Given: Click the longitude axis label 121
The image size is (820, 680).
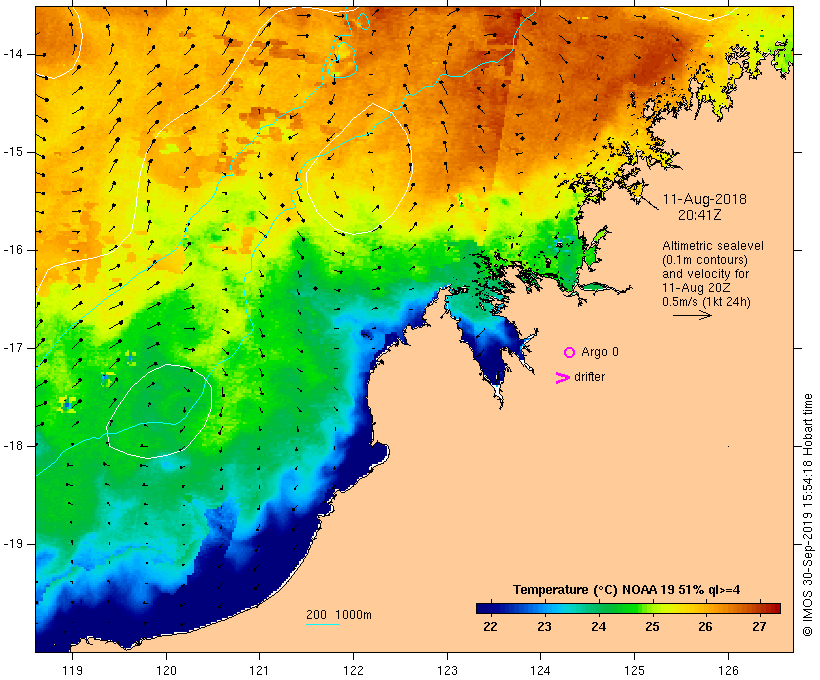Looking at the screenshot, I should (259, 671).
